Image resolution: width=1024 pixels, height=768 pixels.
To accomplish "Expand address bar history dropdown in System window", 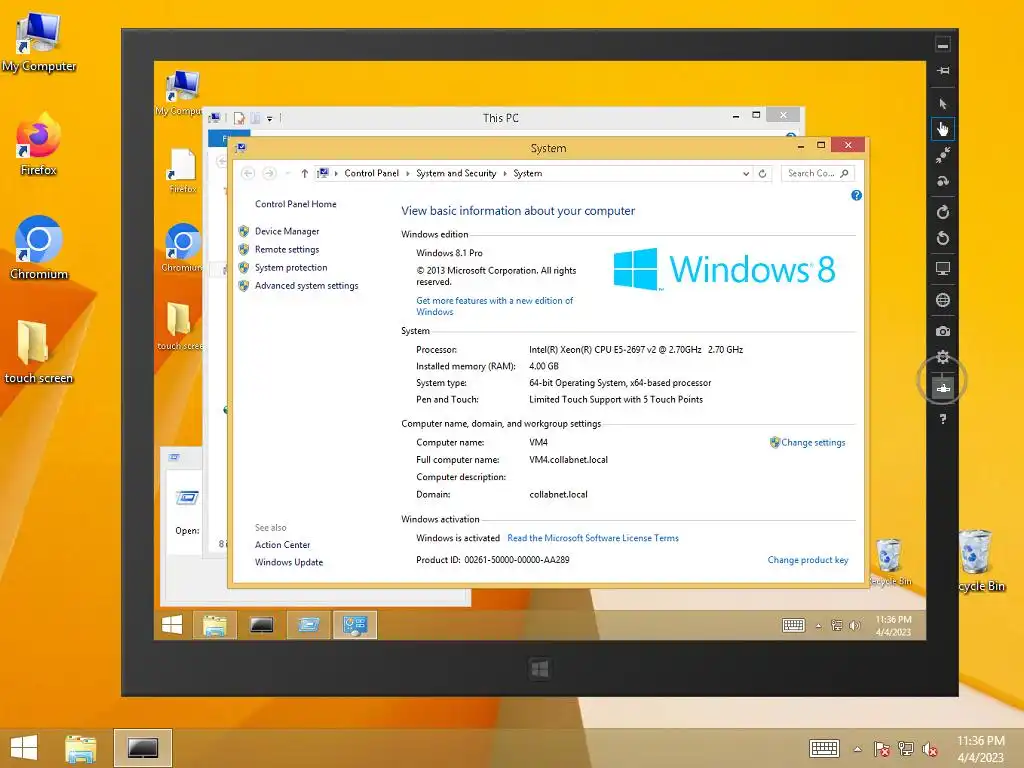I will point(746,173).
